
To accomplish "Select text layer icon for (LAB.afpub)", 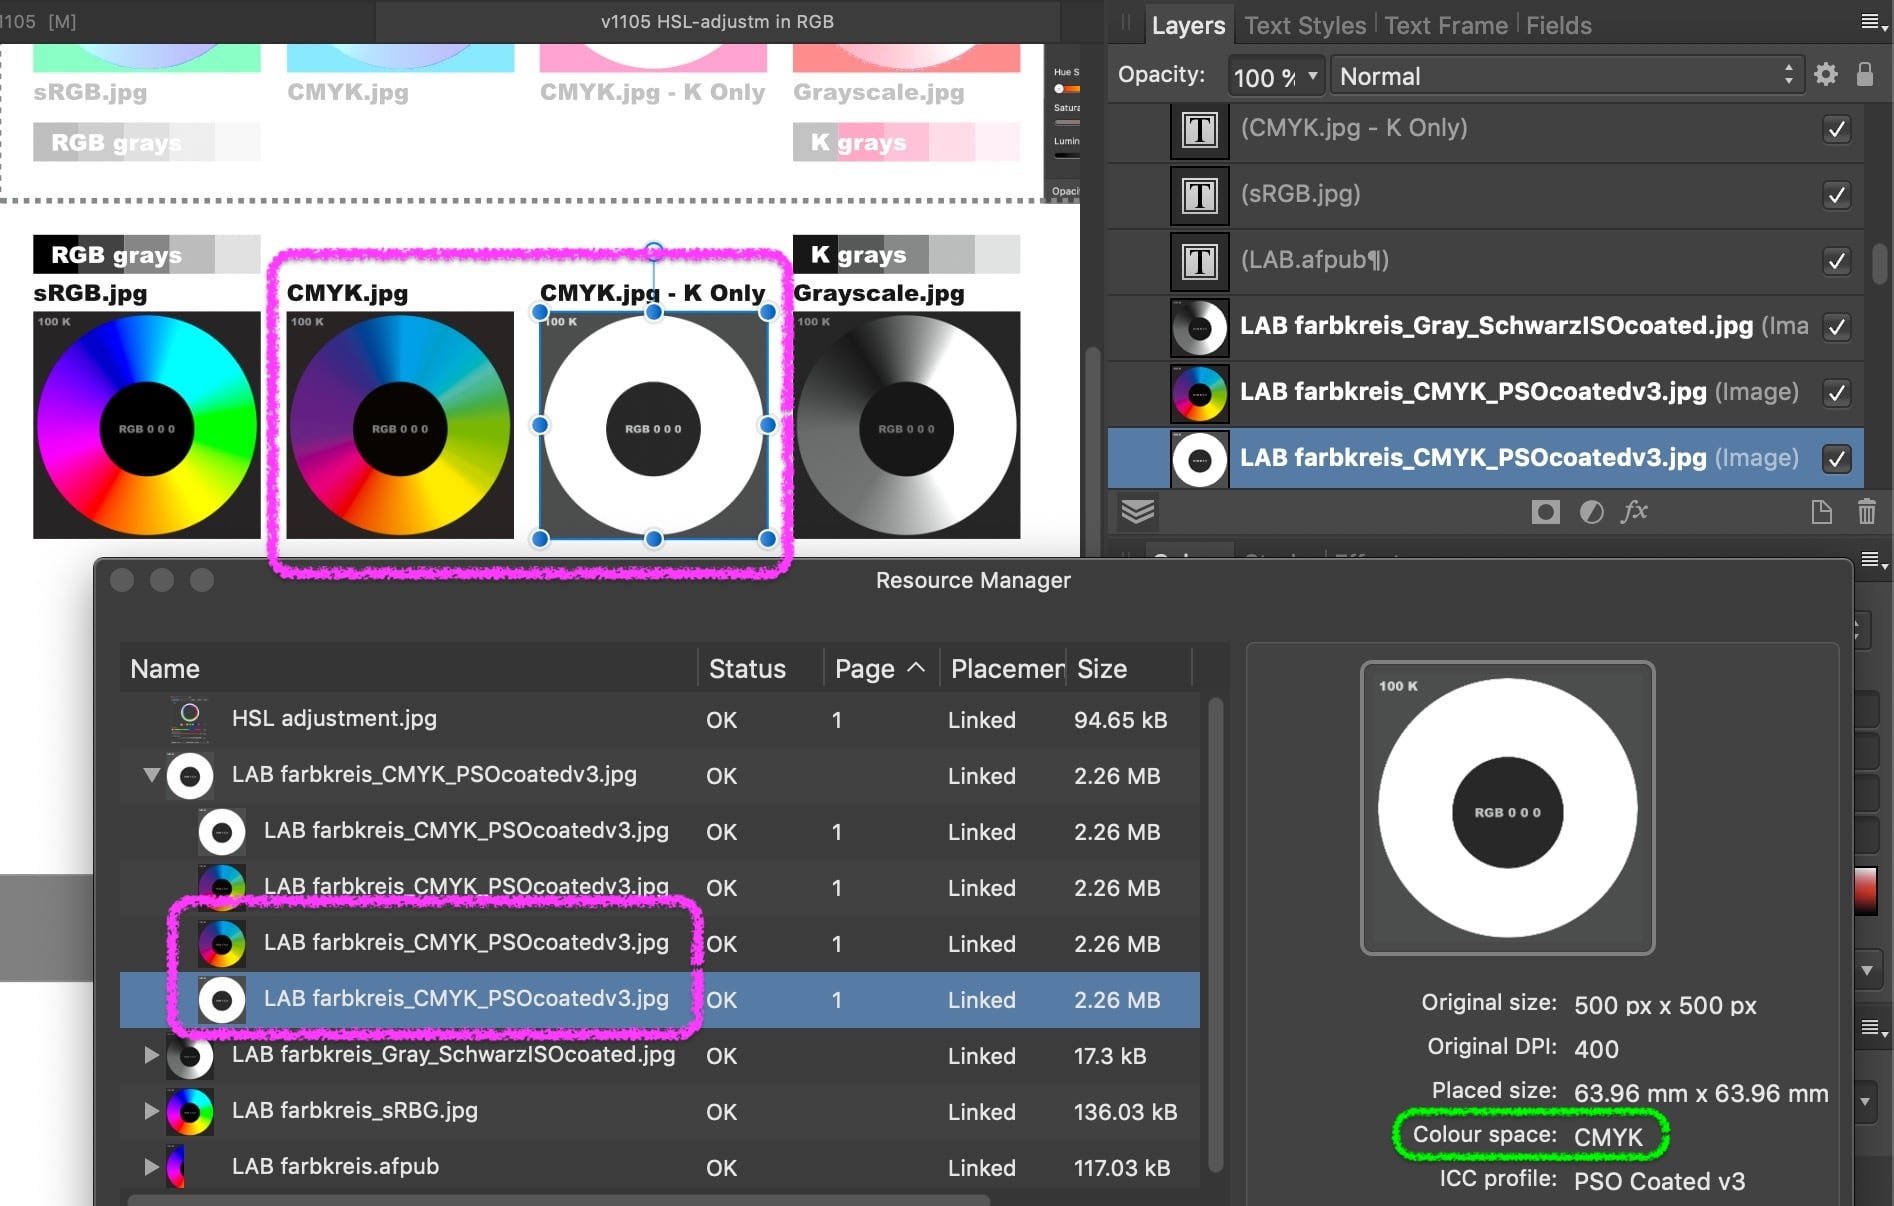I will pyautogui.click(x=1199, y=261).
